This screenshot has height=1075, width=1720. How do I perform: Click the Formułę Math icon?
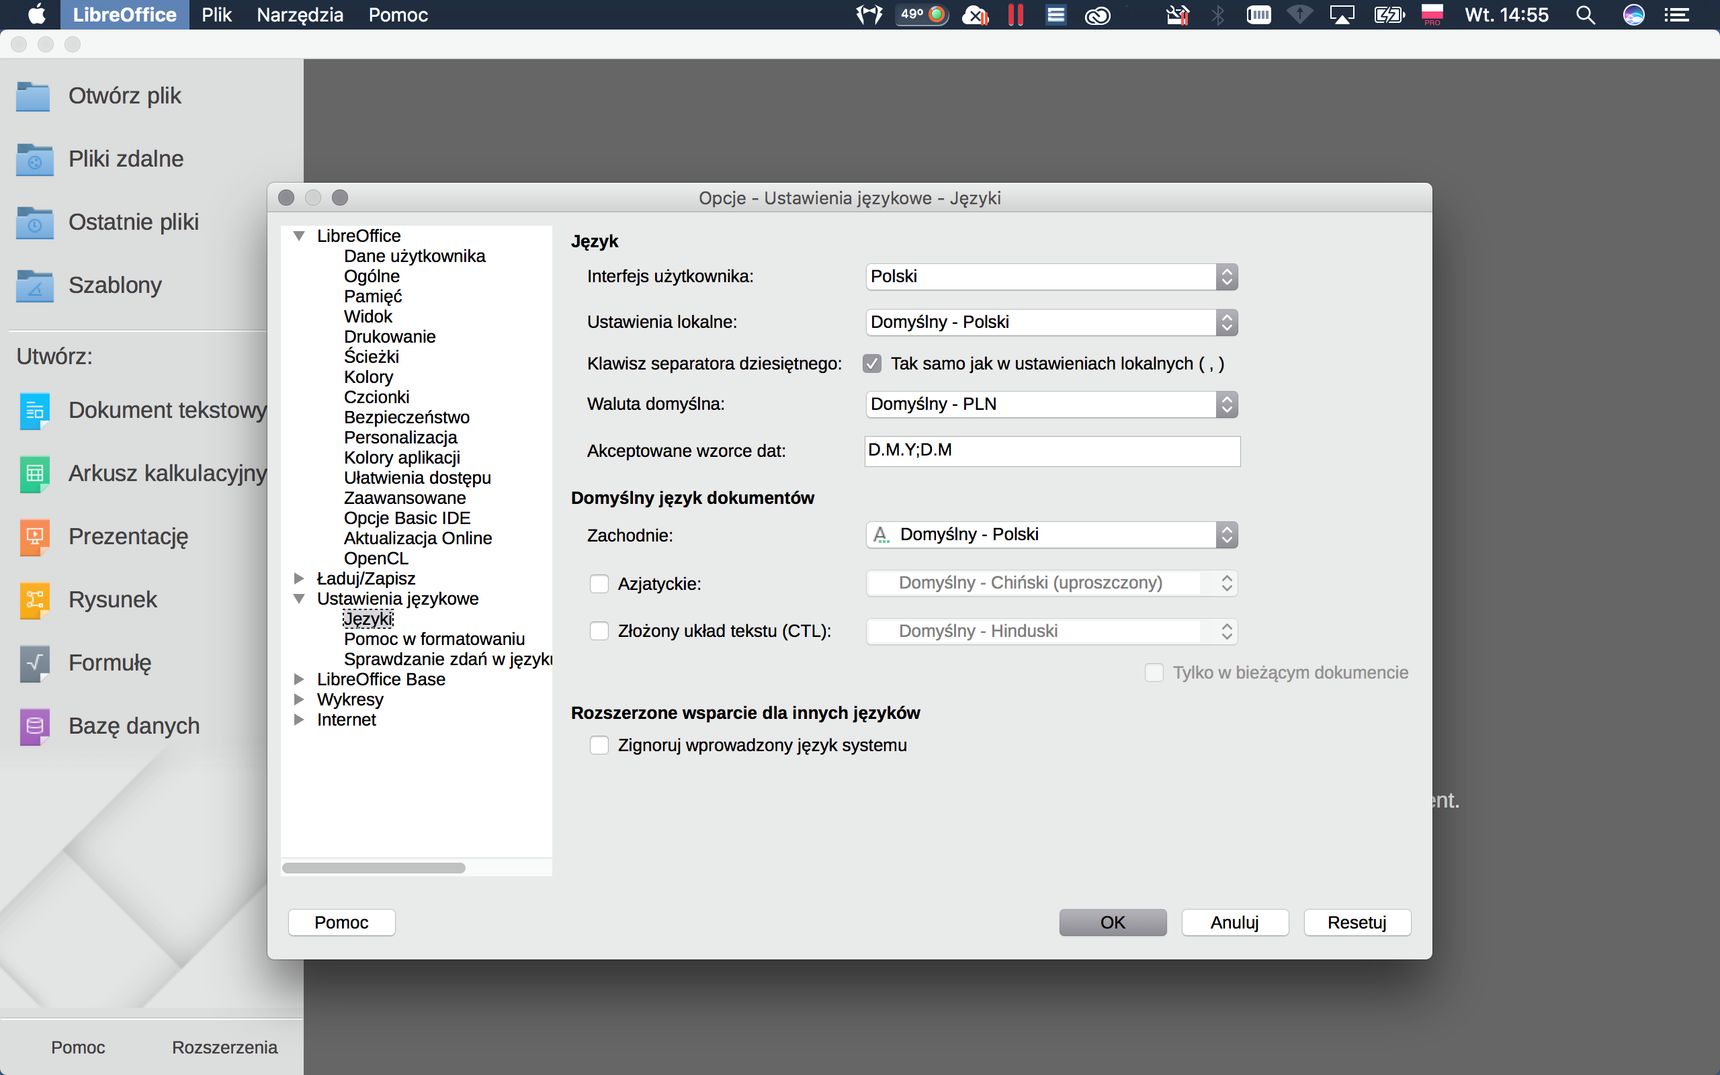pyautogui.click(x=34, y=663)
